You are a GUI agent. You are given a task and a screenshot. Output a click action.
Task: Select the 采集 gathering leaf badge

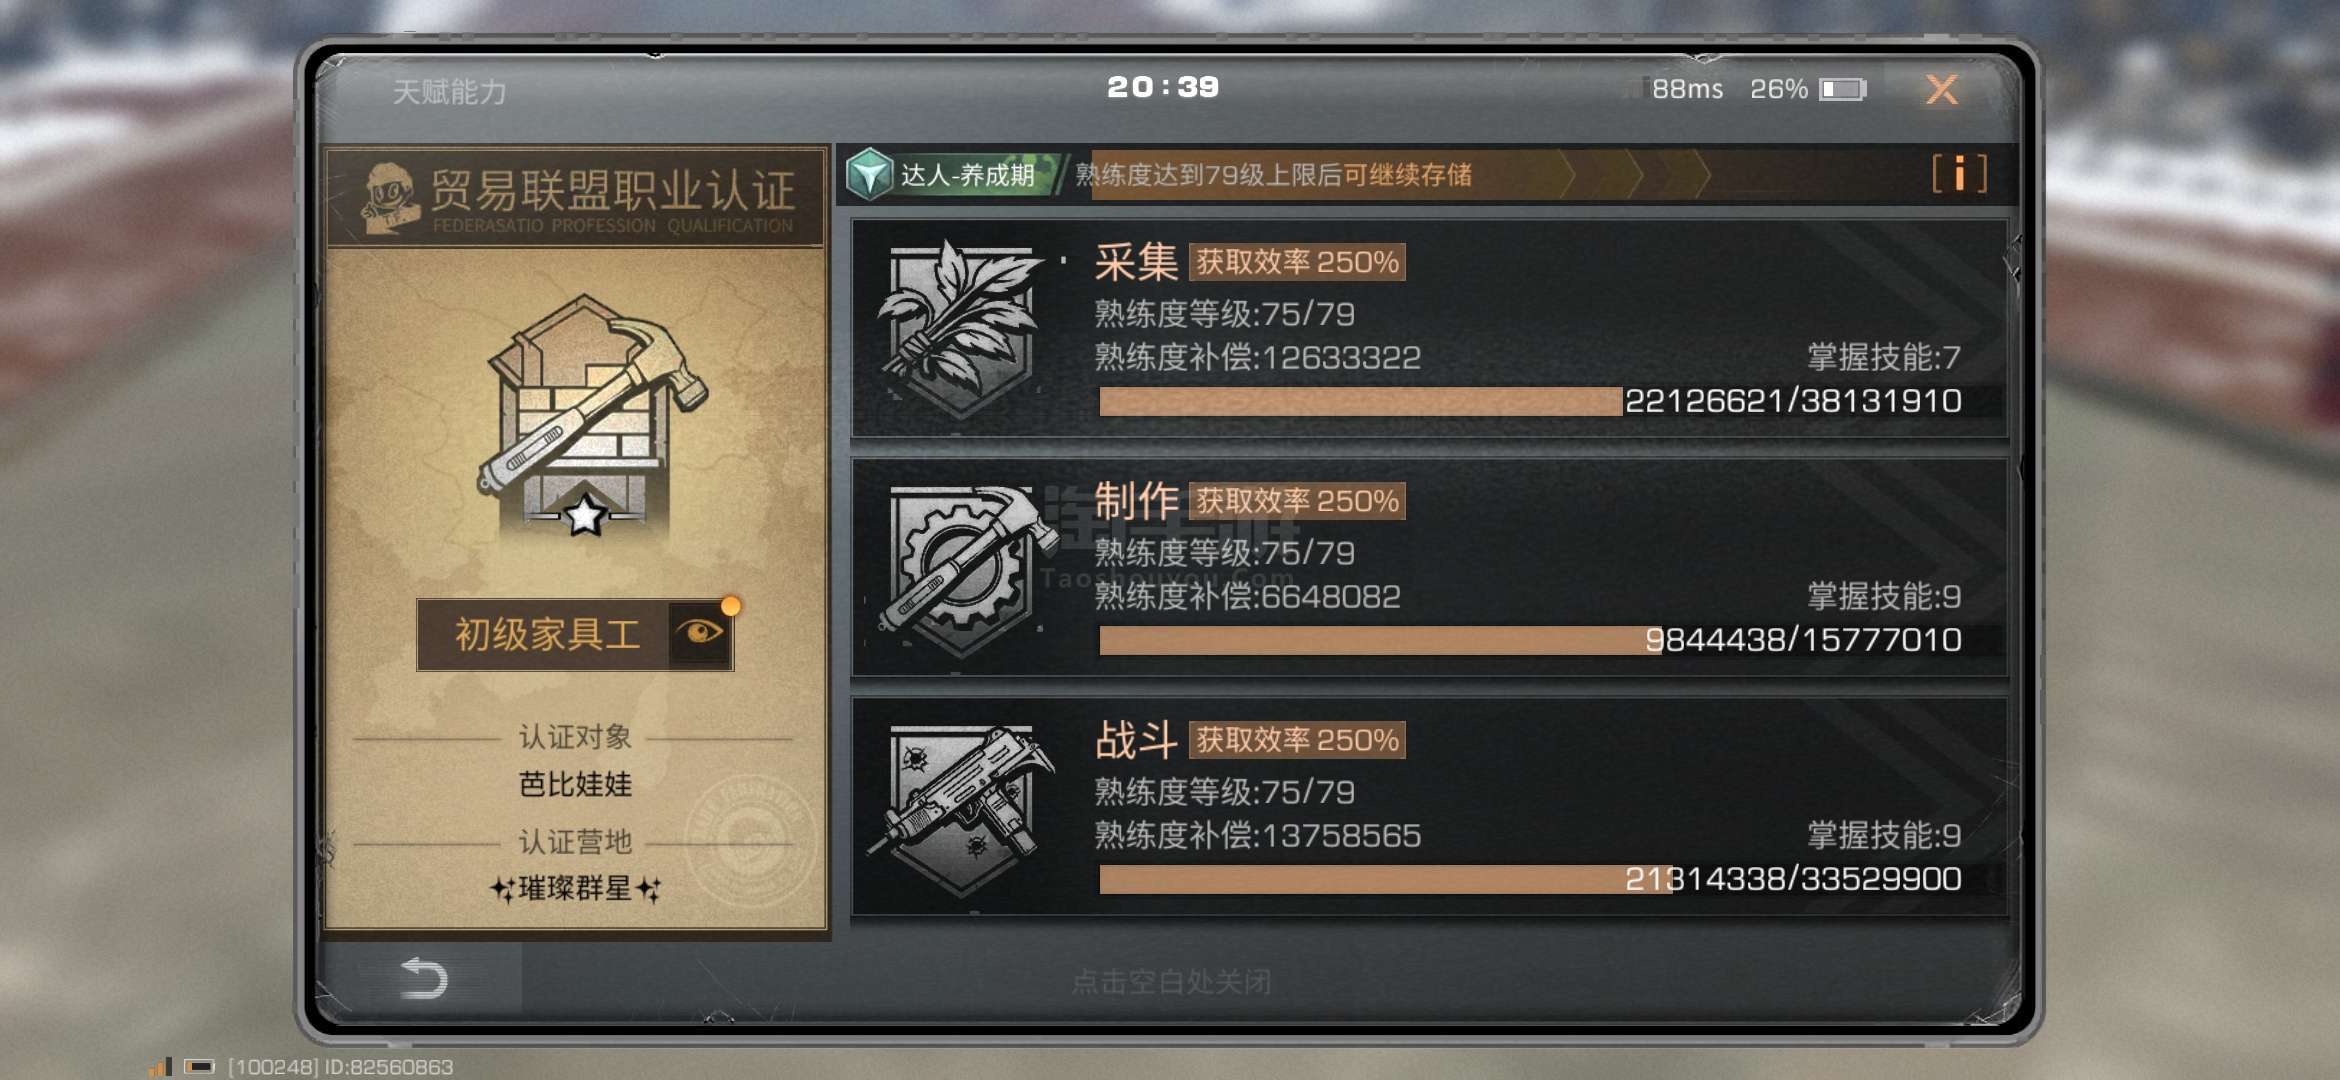pyautogui.click(x=962, y=328)
